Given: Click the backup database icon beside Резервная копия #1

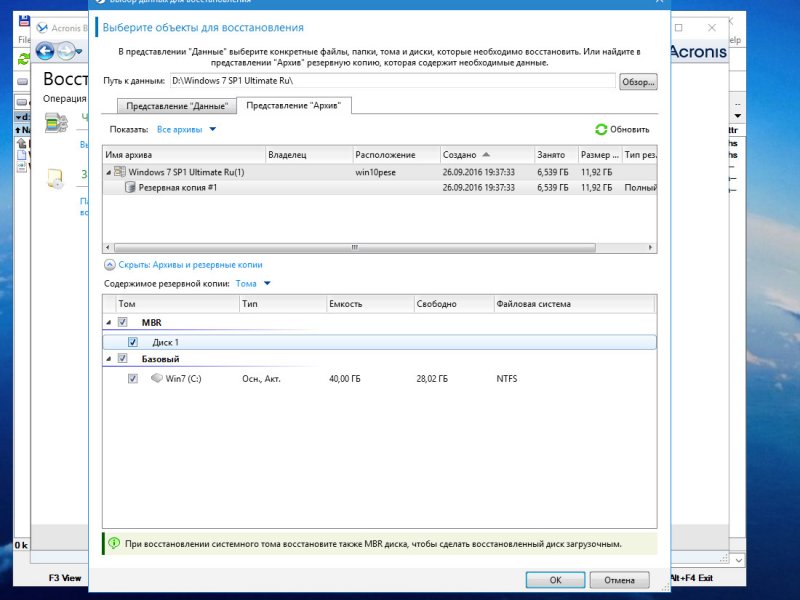Looking at the screenshot, I should tap(130, 187).
